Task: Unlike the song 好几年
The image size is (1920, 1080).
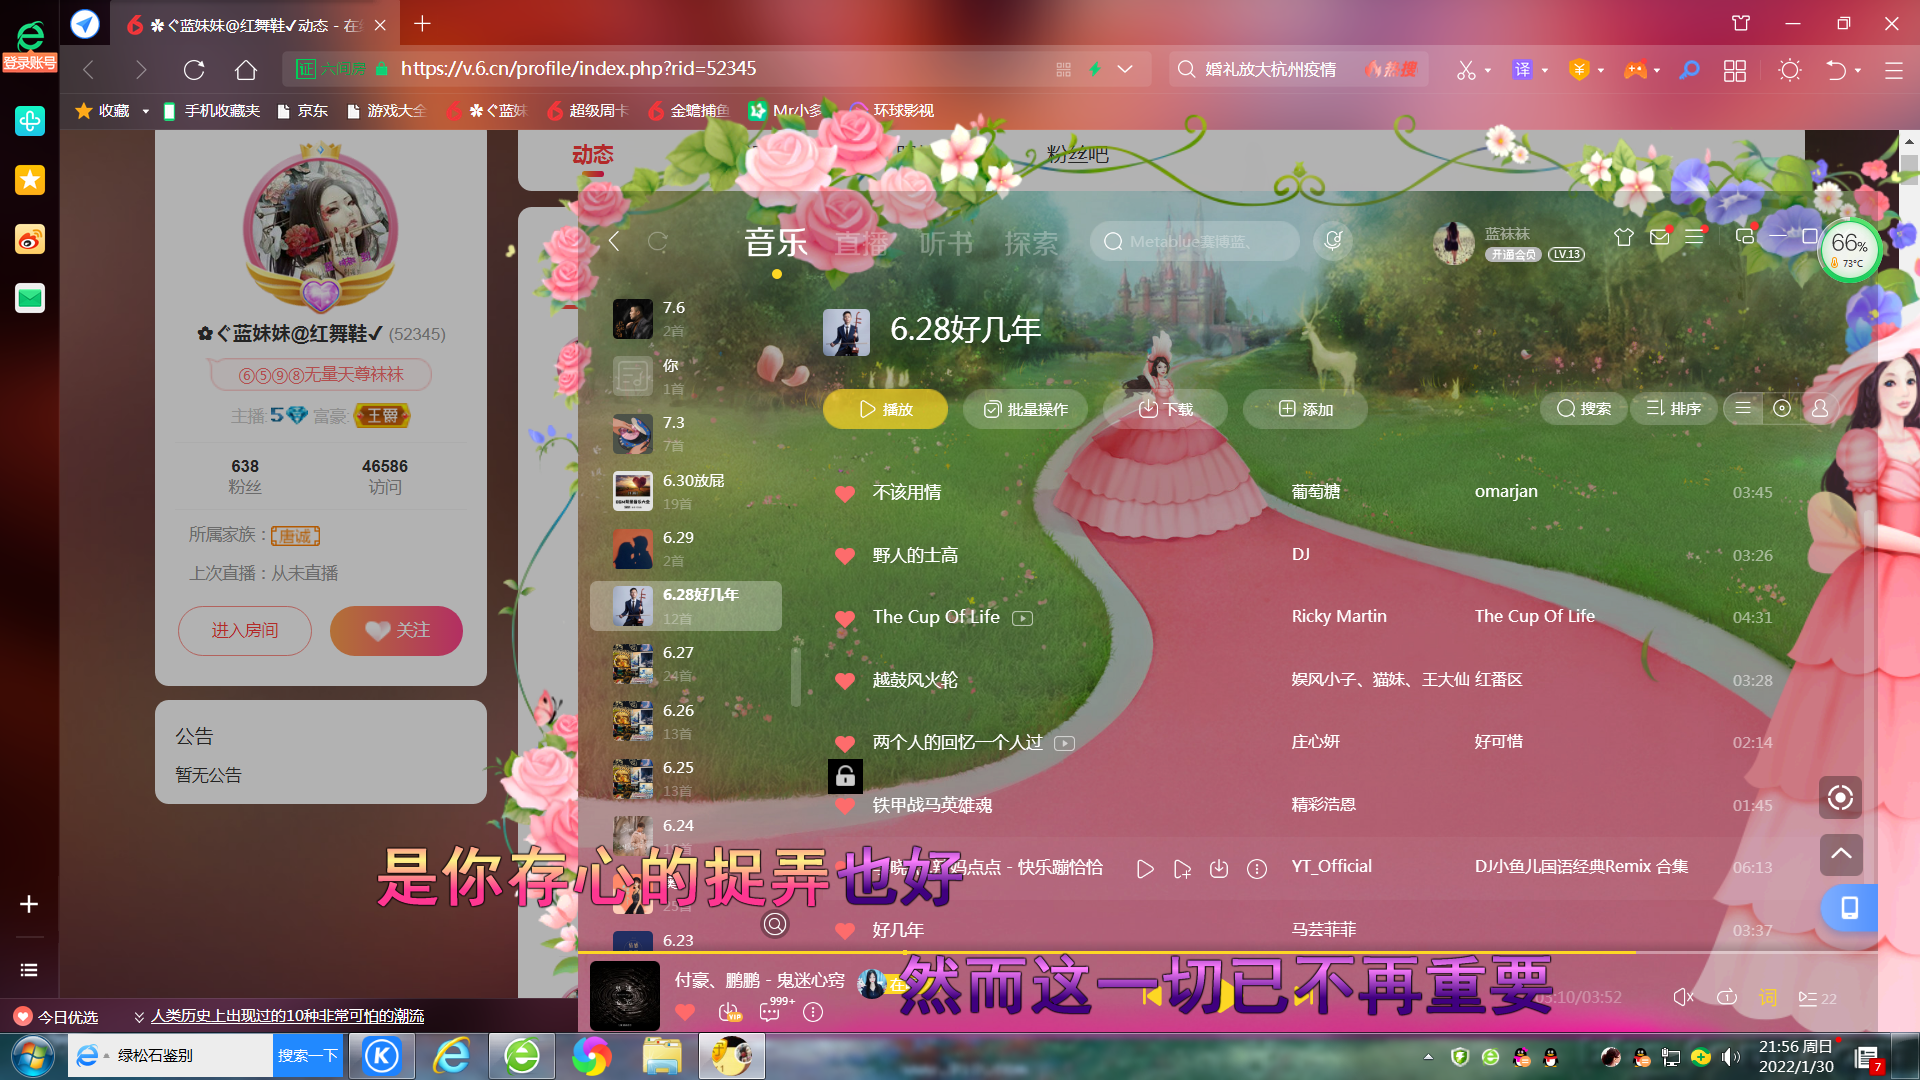Action: pyautogui.click(x=845, y=931)
